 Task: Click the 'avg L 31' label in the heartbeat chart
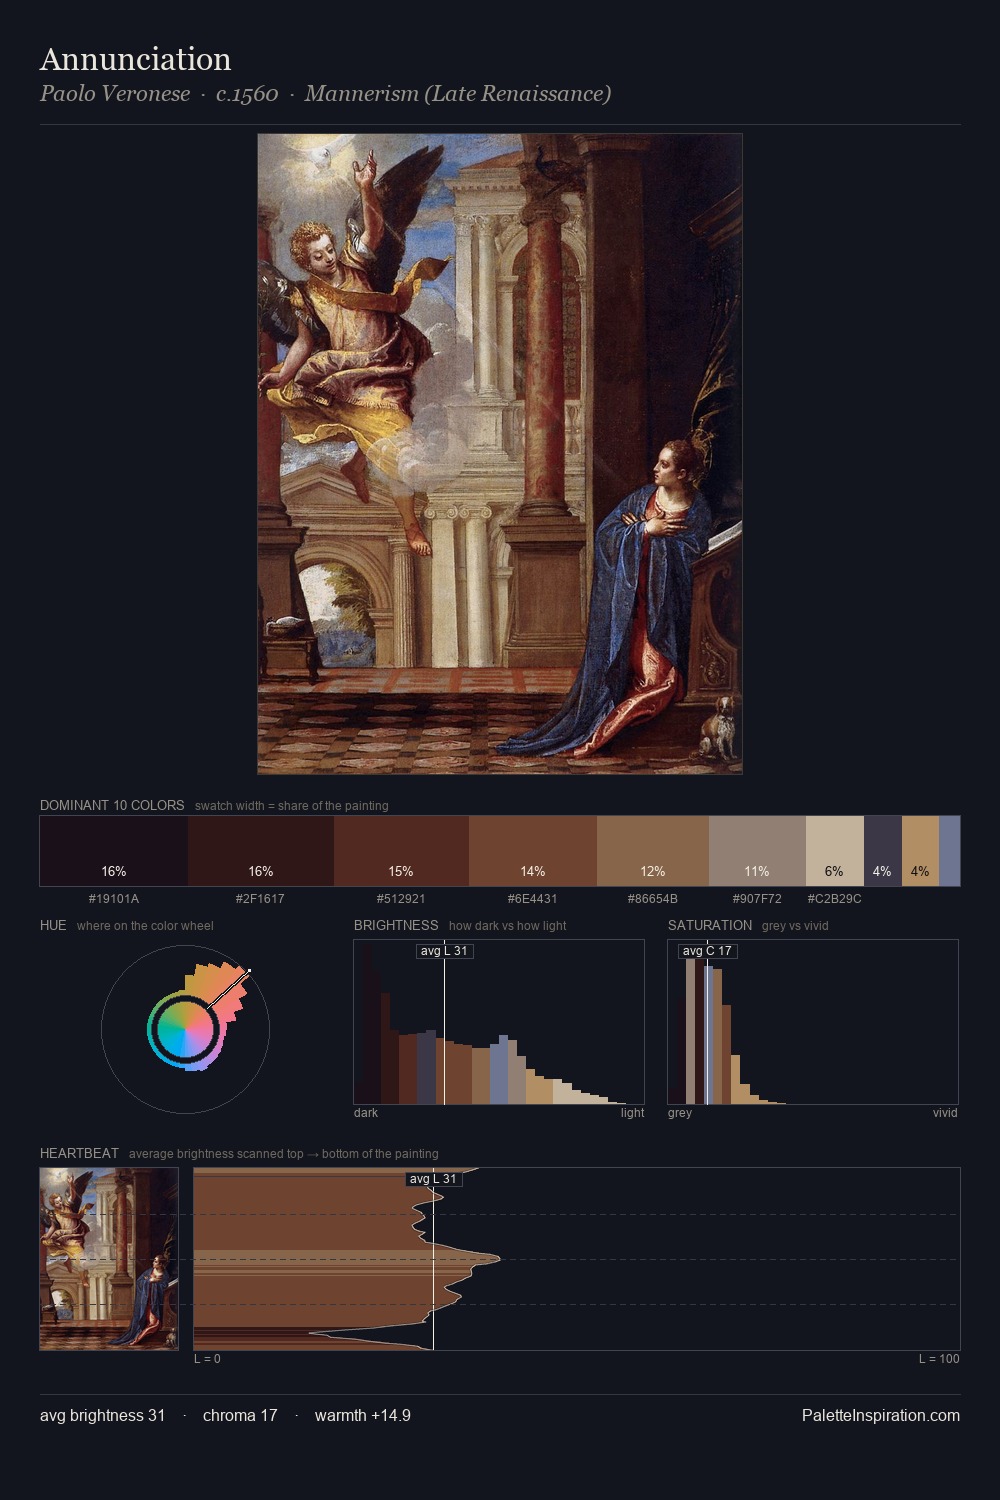click(434, 1179)
